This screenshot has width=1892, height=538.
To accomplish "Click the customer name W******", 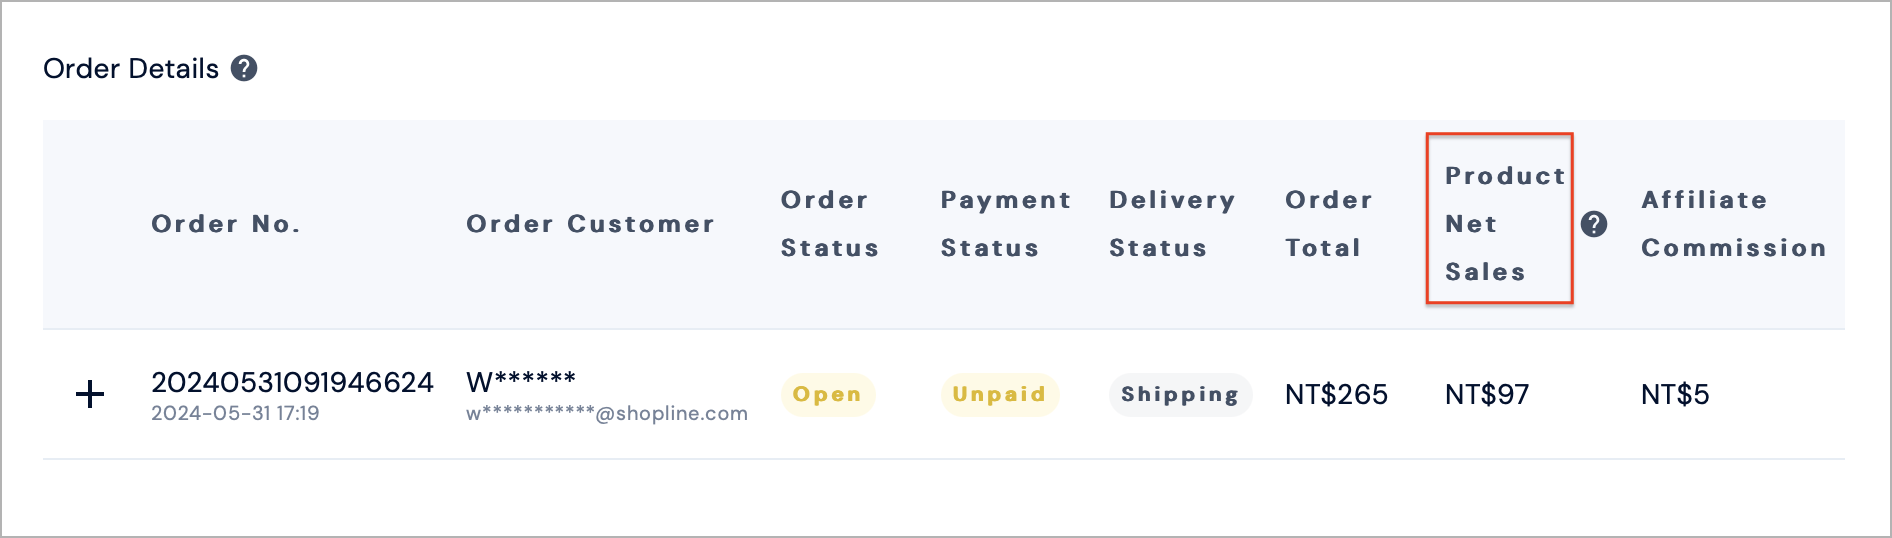I will click(521, 381).
